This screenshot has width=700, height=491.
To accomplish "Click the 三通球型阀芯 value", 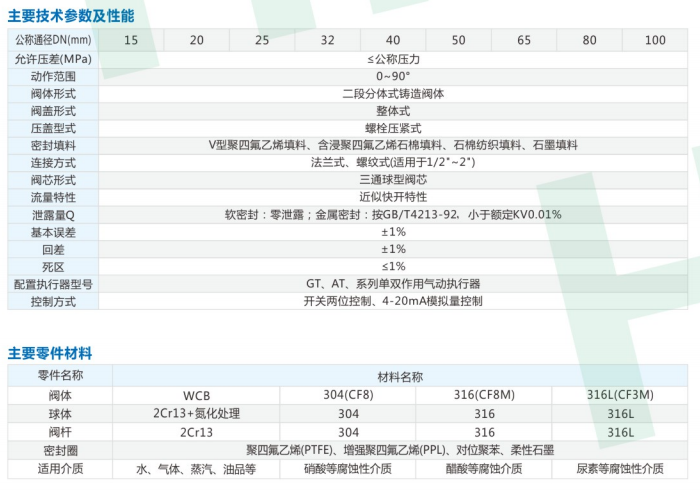I will tap(392, 180).
